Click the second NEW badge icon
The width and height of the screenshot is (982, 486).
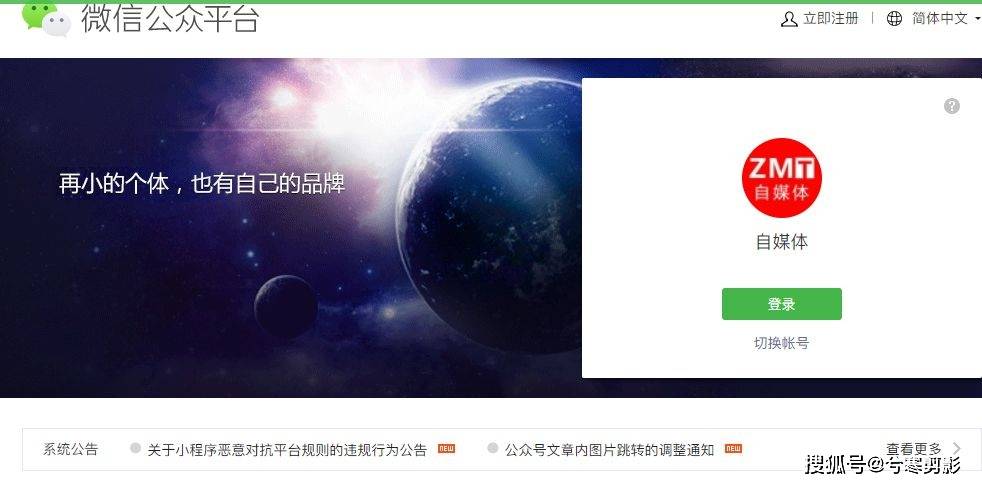(x=733, y=448)
